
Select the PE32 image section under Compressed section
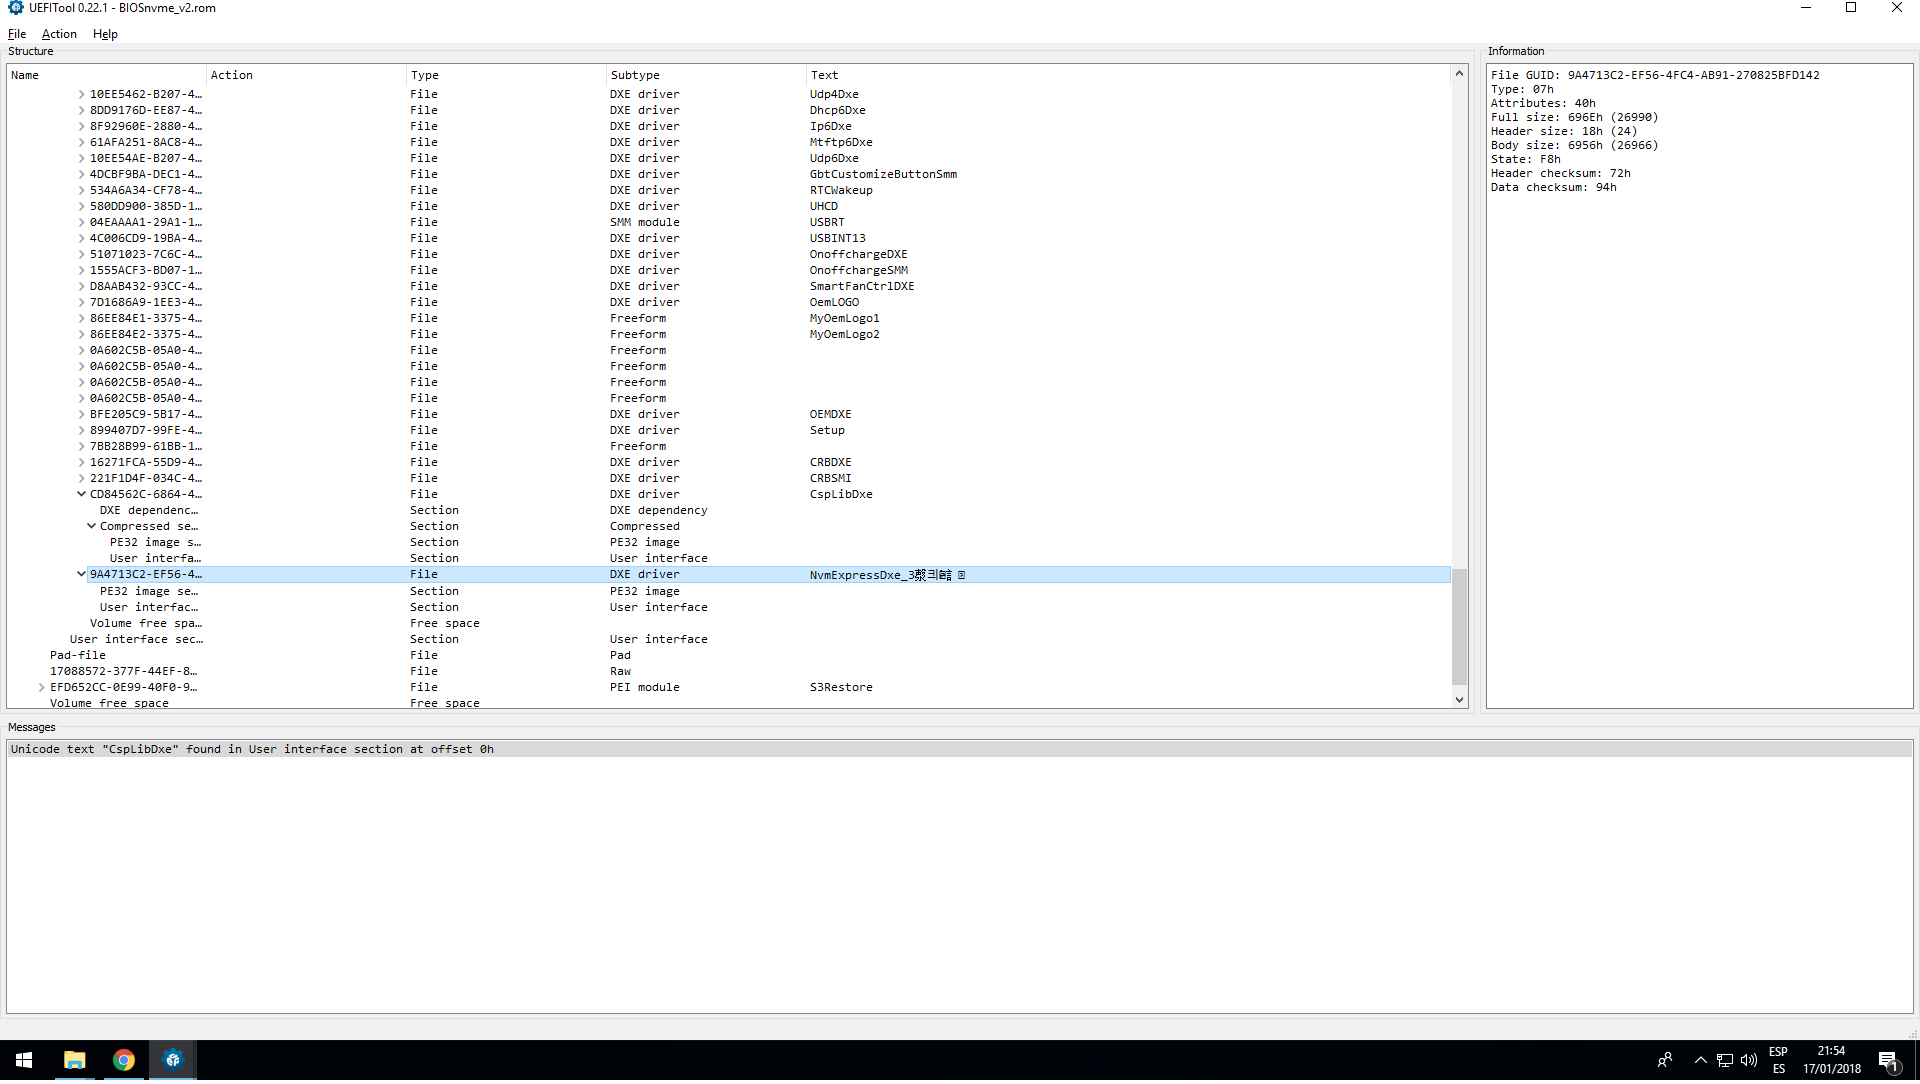(729, 543)
